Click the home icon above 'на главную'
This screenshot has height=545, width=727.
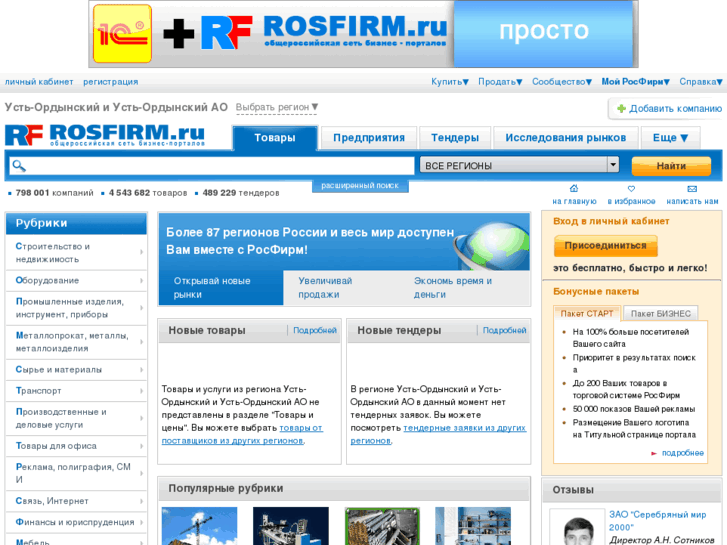pyautogui.click(x=574, y=188)
